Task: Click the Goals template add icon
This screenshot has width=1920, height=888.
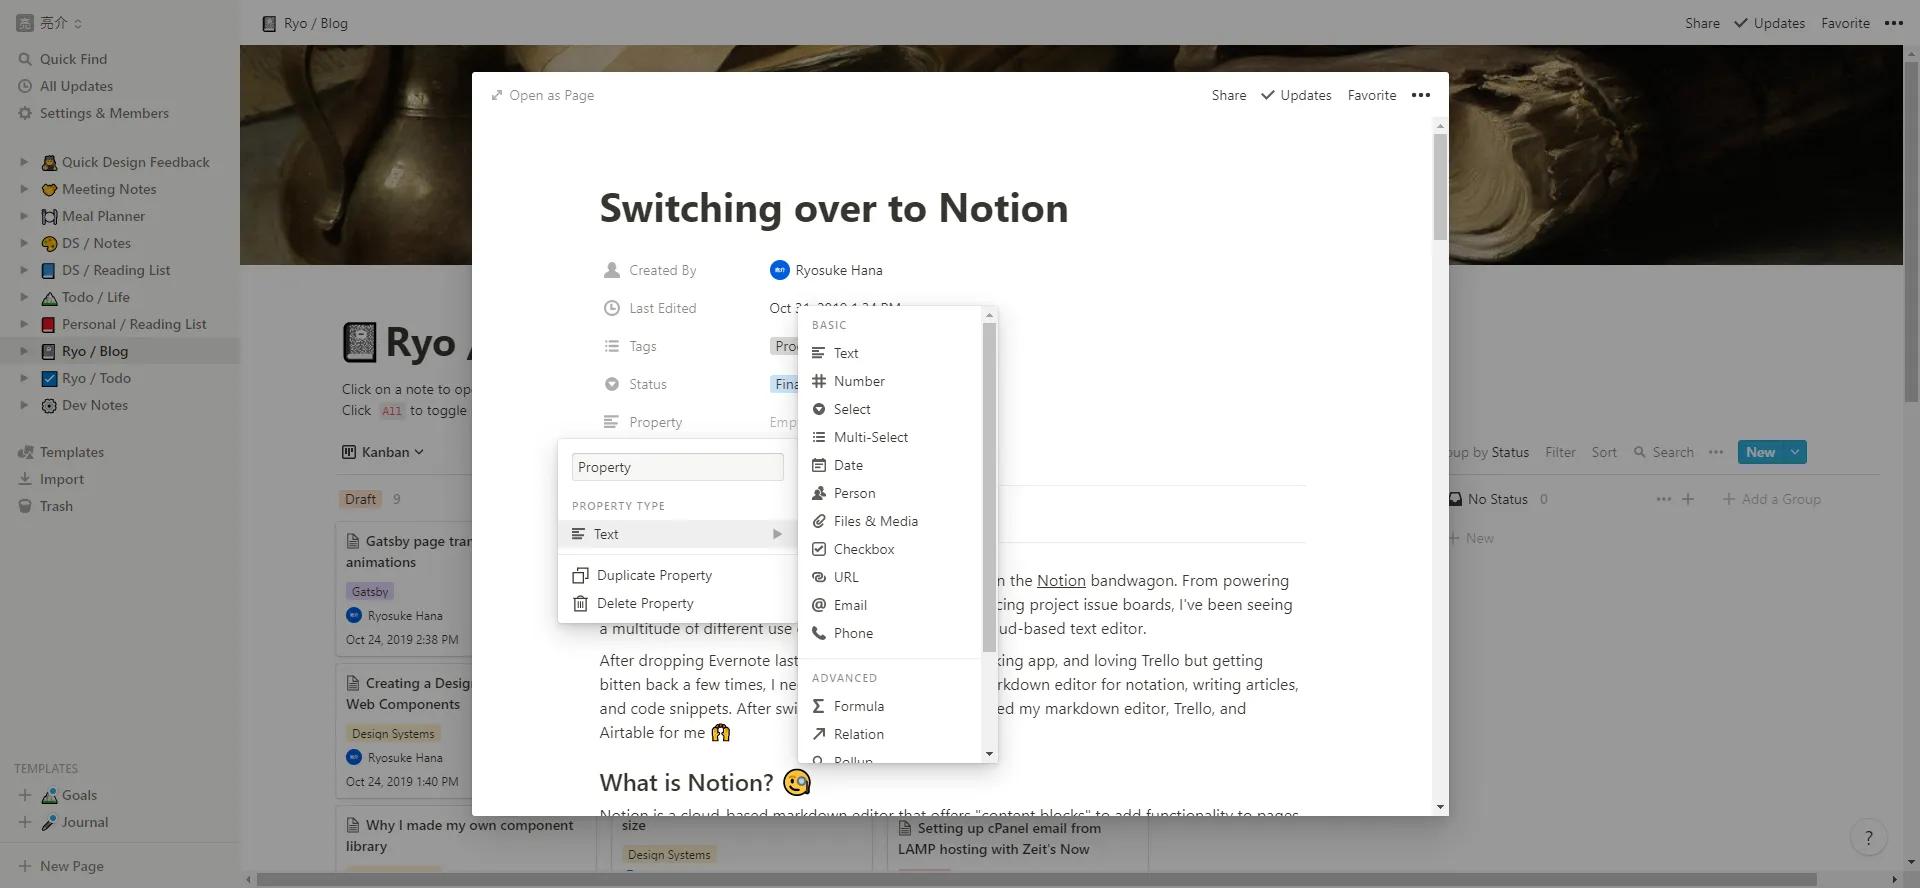Action: coord(25,795)
